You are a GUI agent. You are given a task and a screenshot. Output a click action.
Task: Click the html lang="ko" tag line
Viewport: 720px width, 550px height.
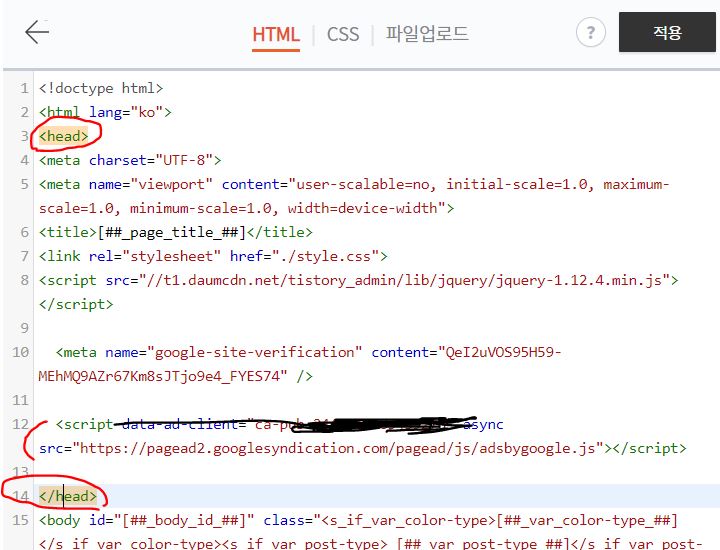(x=105, y=112)
